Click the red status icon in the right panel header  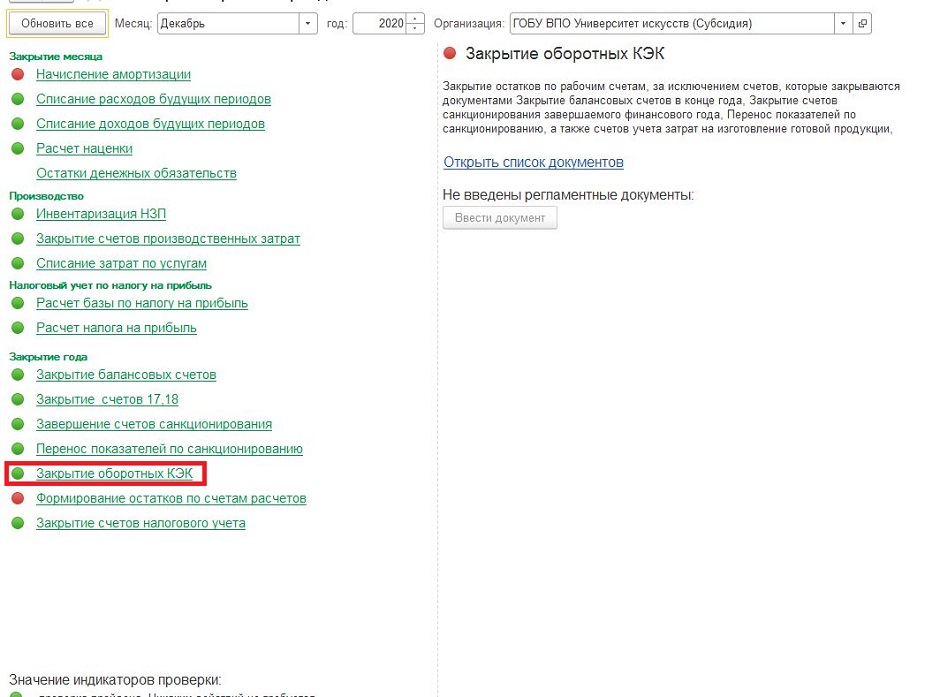450,54
